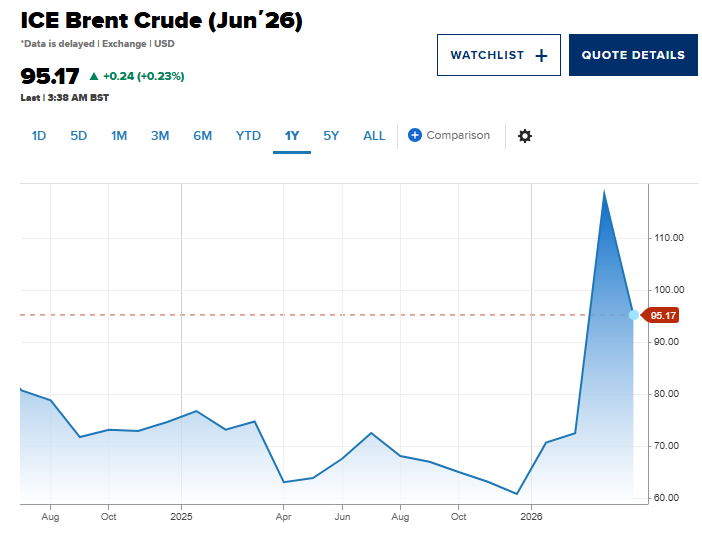Open chart settings gear icon
Viewport: 702px width, 535px height.
[525, 136]
